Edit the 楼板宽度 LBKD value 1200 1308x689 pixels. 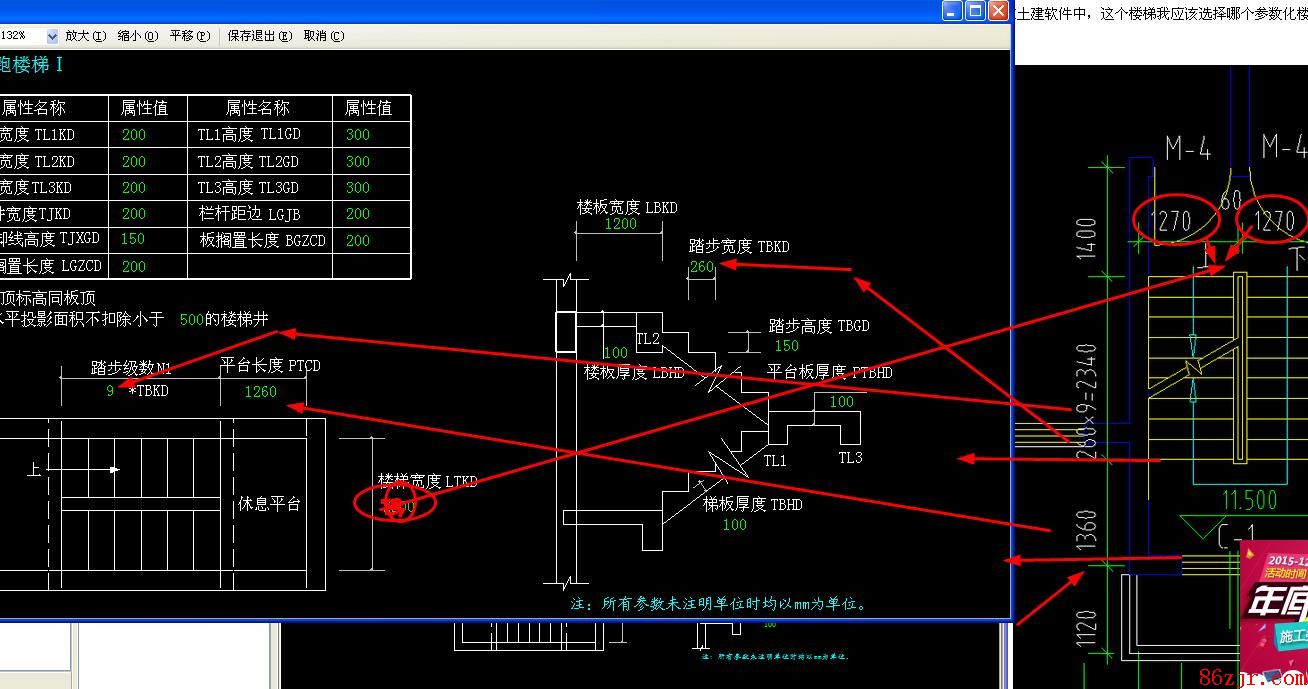pyautogui.click(x=620, y=224)
